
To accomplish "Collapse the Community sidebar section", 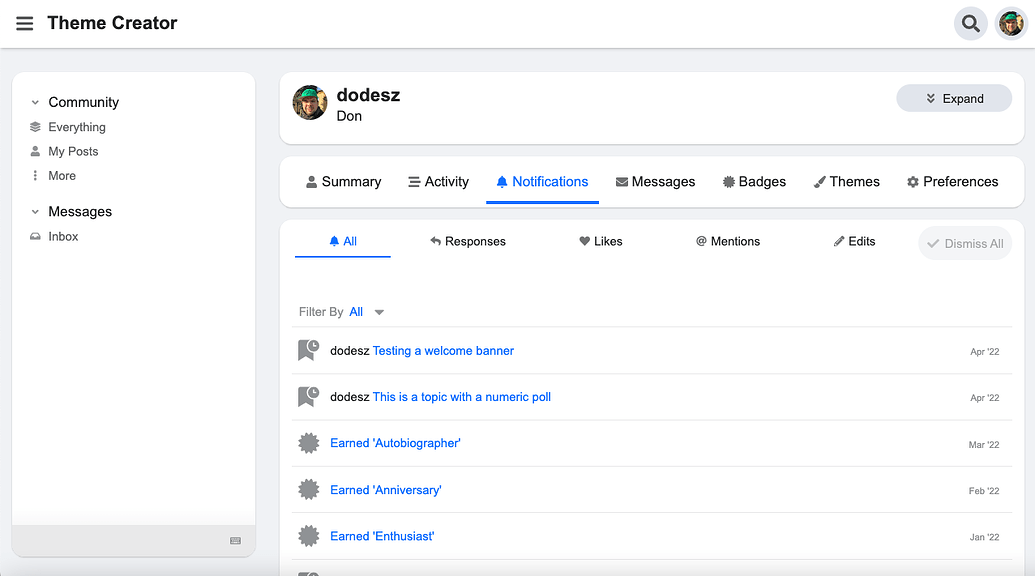I will coord(36,102).
